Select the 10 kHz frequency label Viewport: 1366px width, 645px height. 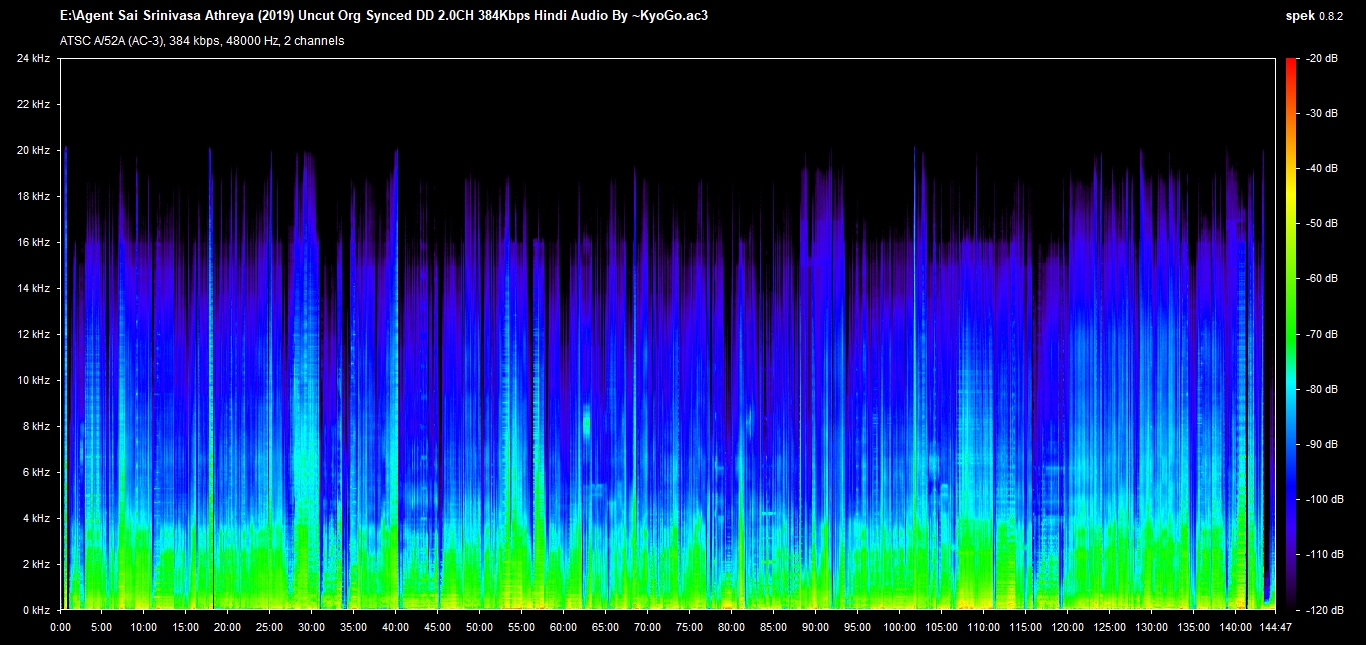pos(33,380)
